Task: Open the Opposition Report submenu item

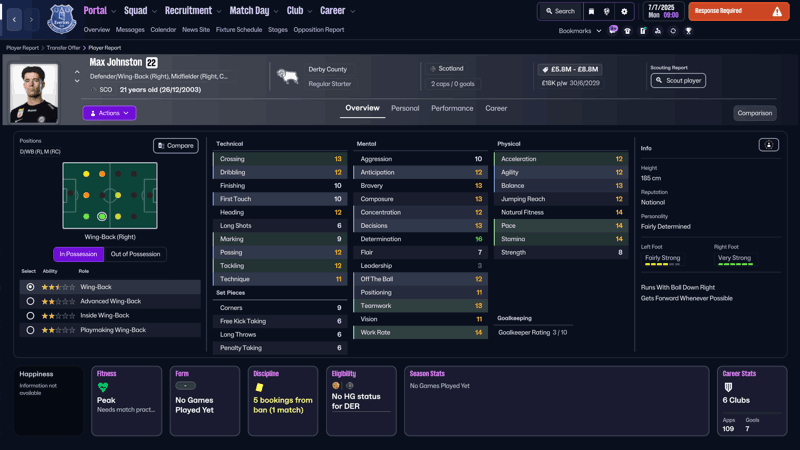Action: (319, 30)
